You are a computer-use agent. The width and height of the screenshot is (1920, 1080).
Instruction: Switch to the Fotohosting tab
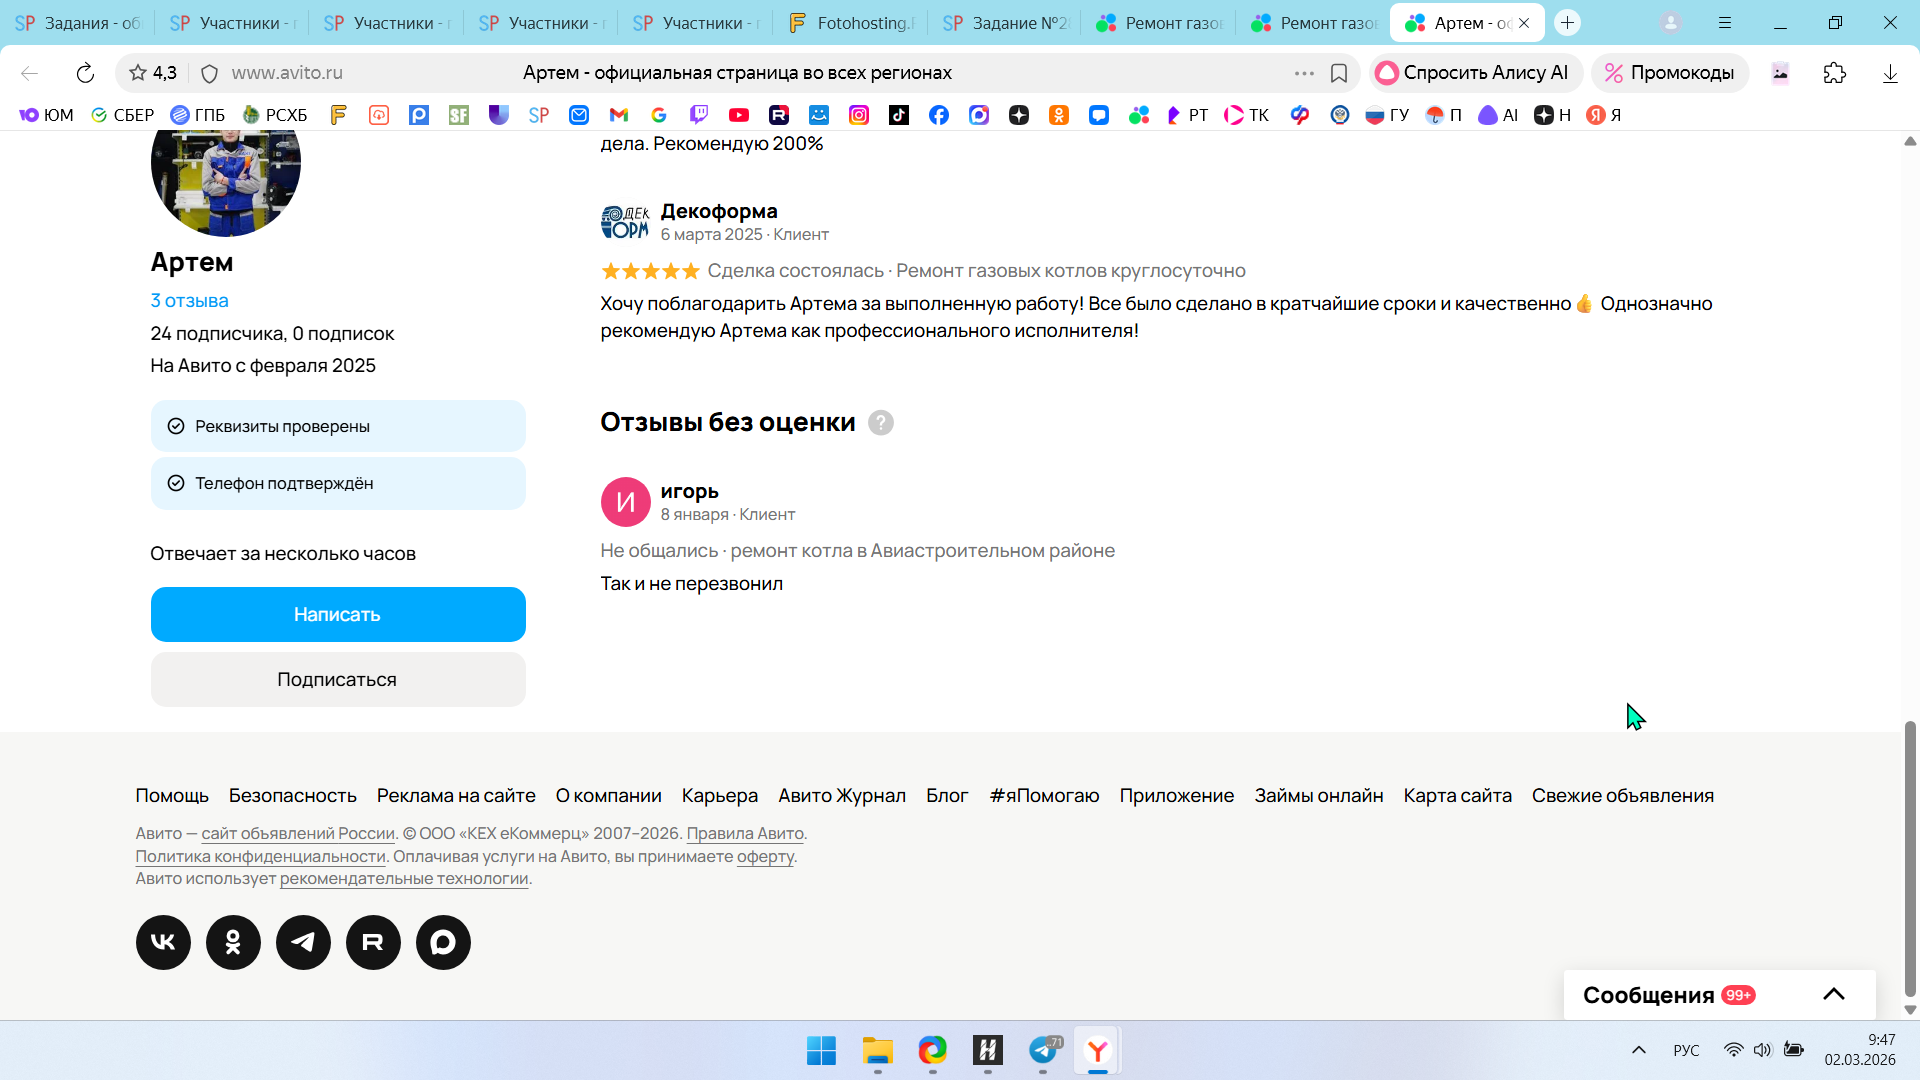[x=852, y=23]
